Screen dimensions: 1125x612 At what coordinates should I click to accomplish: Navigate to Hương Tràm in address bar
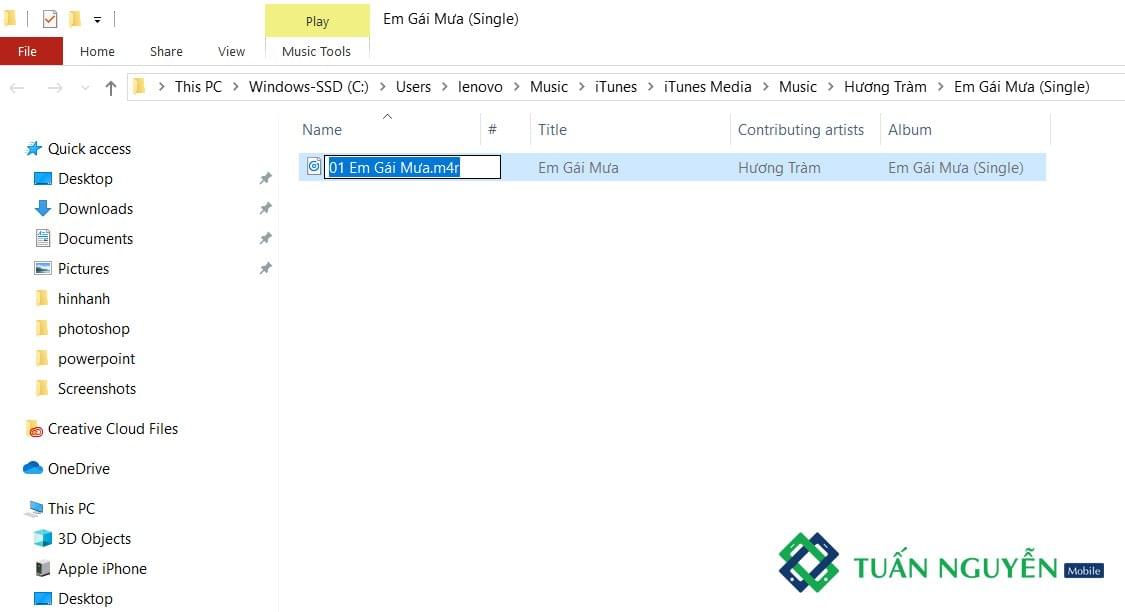point(884,87)
